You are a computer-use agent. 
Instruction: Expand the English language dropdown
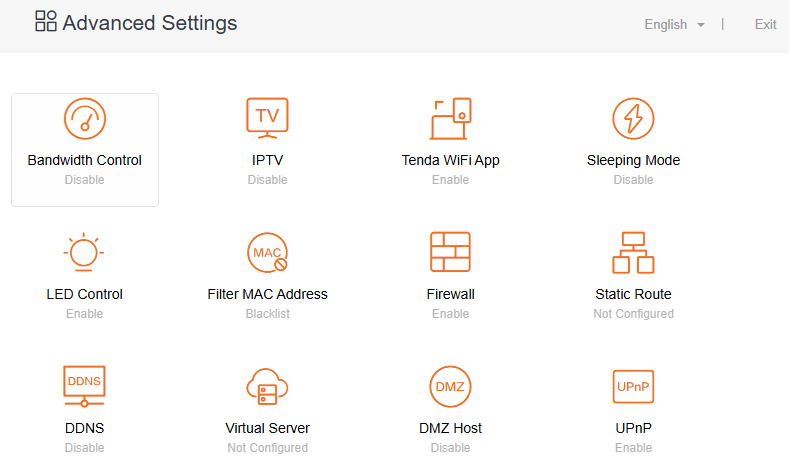[666, 24]
